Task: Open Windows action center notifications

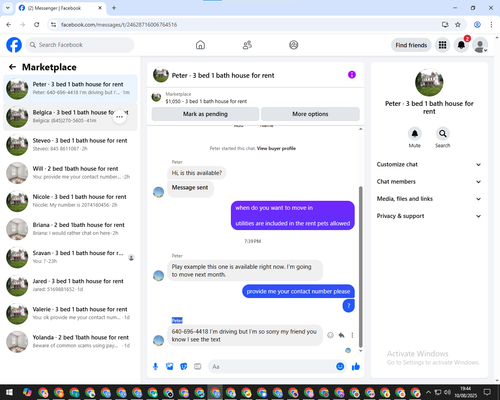Action: point(487,392)
